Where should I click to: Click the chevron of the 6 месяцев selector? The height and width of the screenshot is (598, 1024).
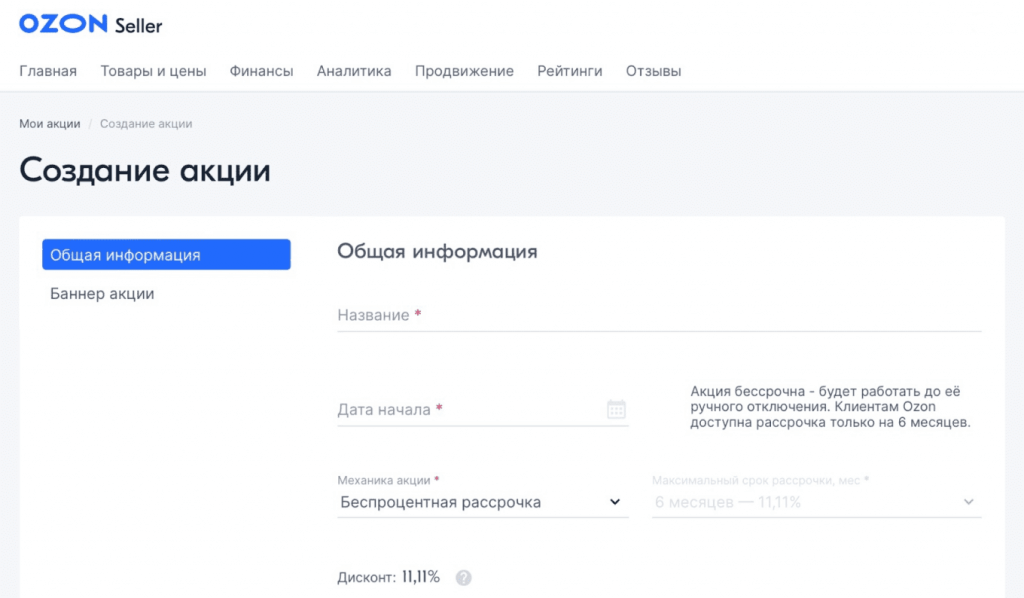coord(968,502)
